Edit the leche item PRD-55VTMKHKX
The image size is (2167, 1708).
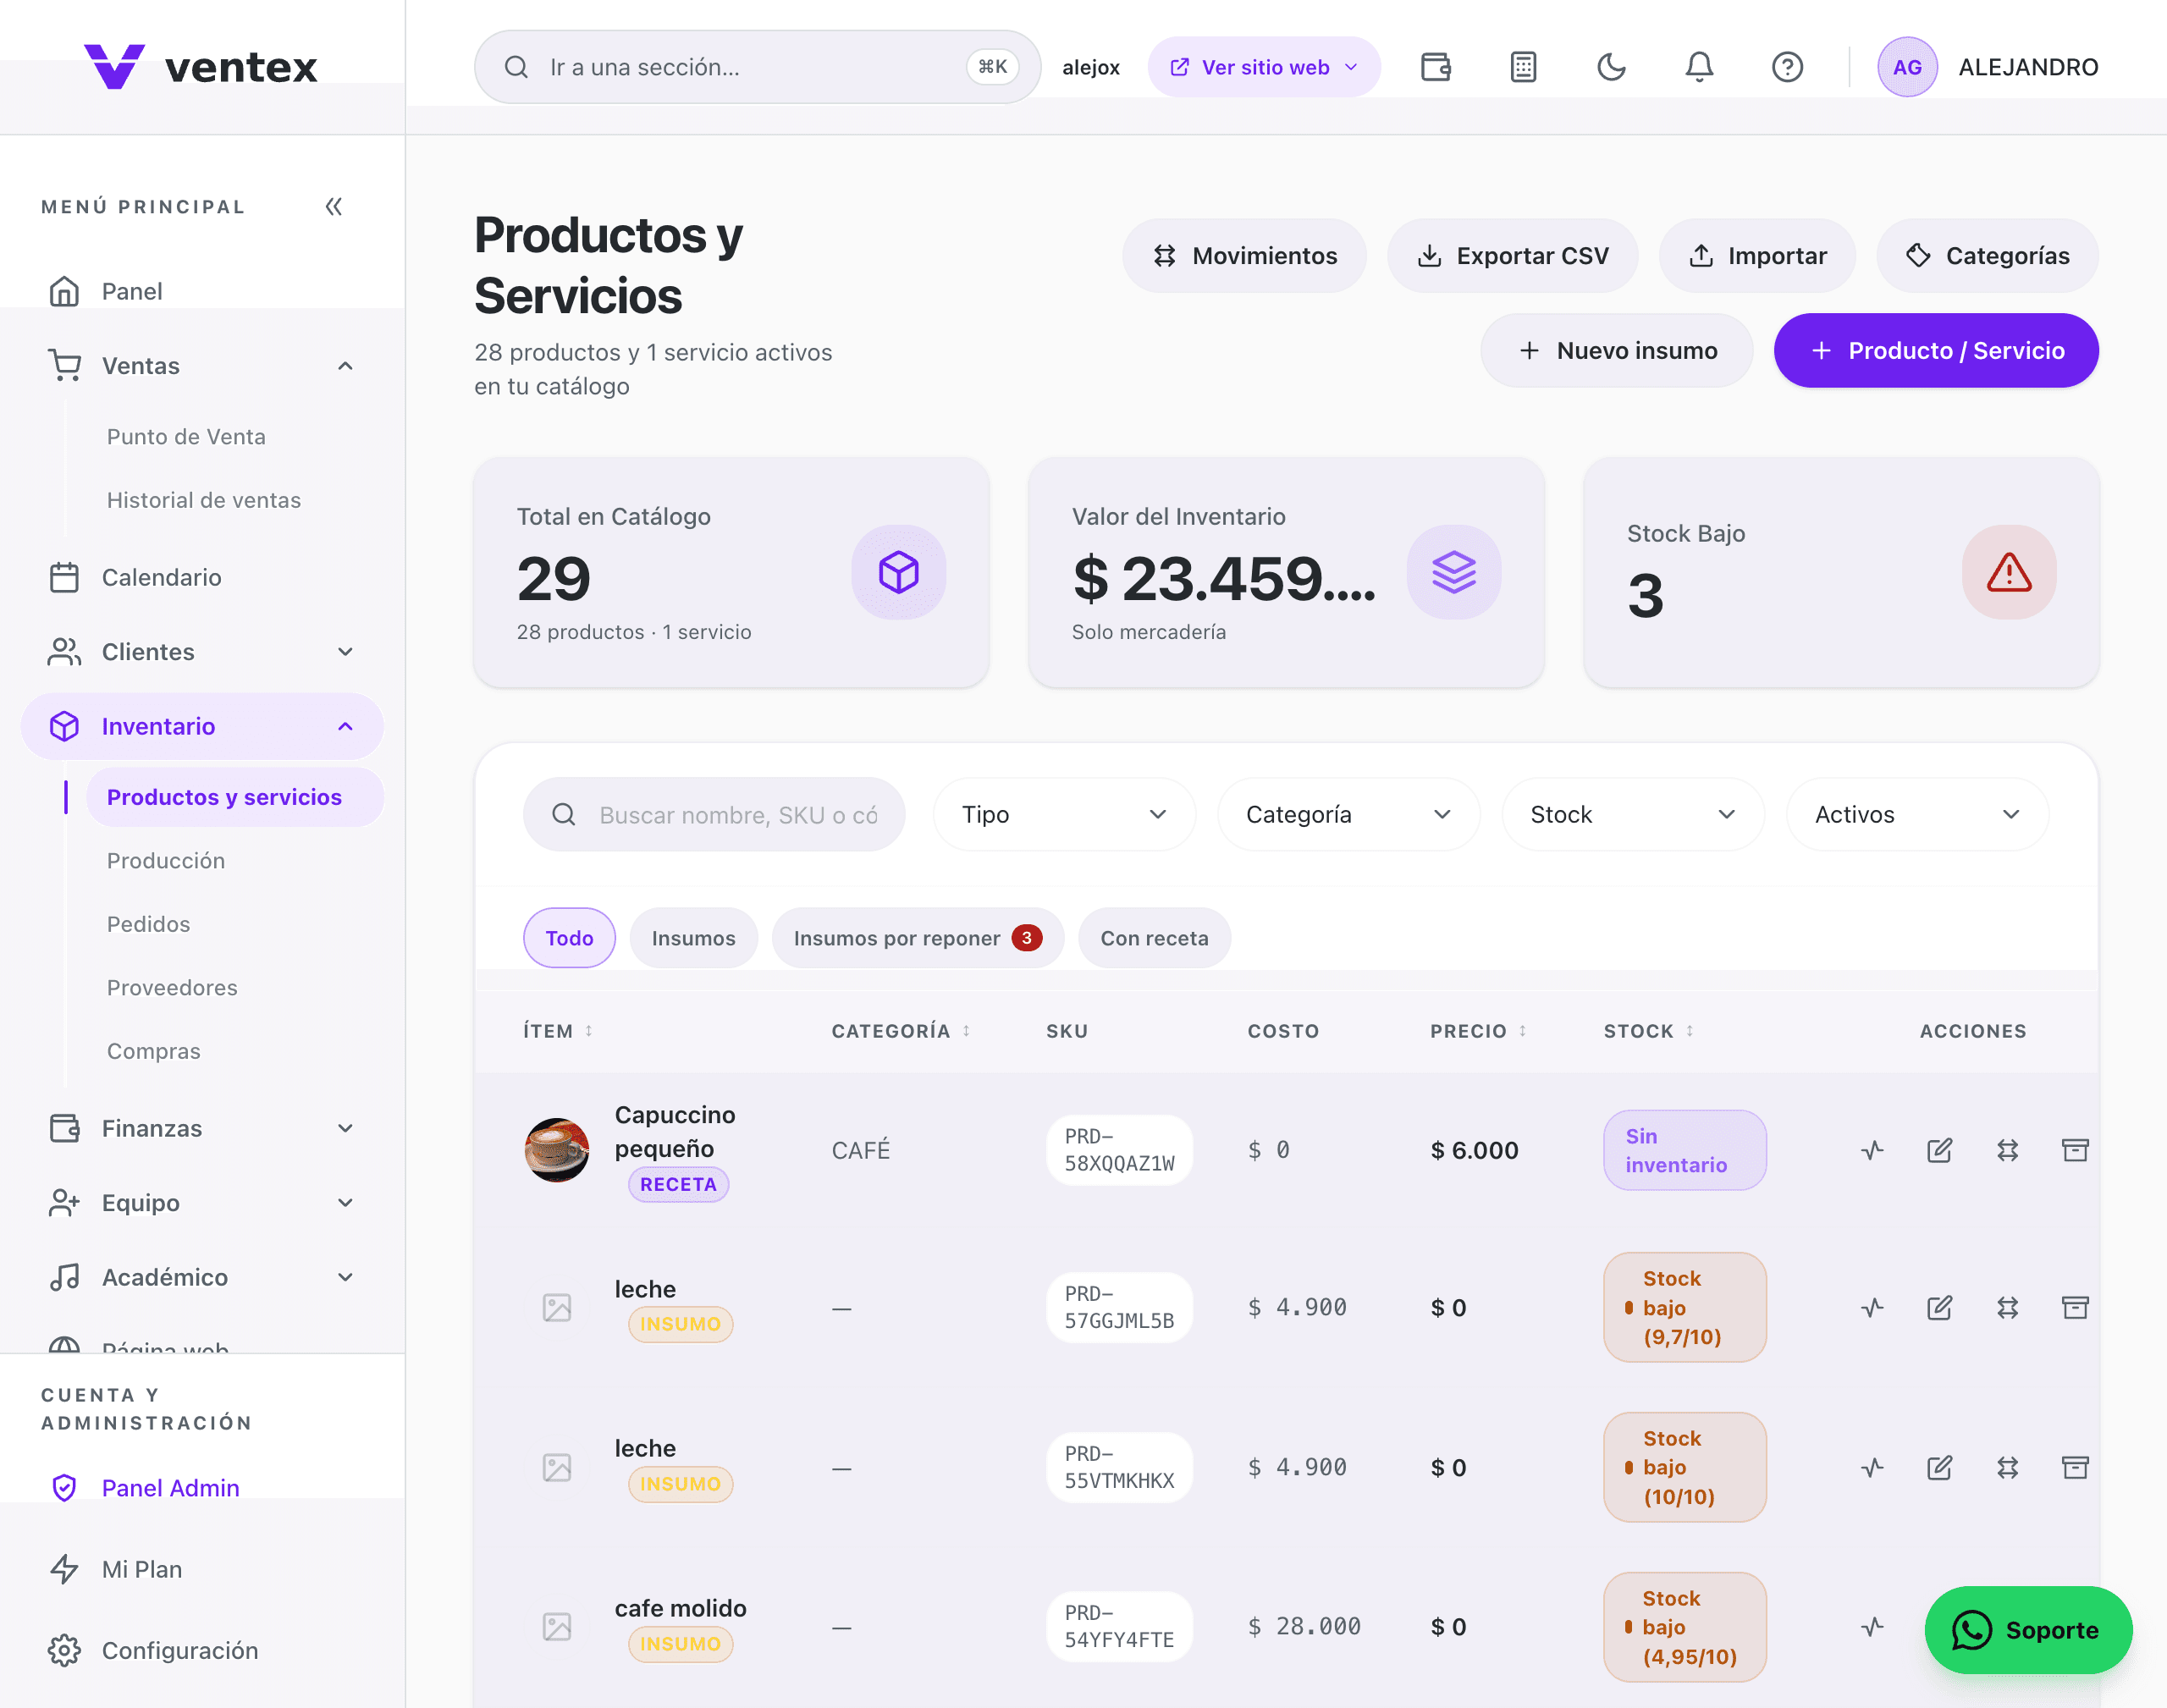pos(1939,1467)
